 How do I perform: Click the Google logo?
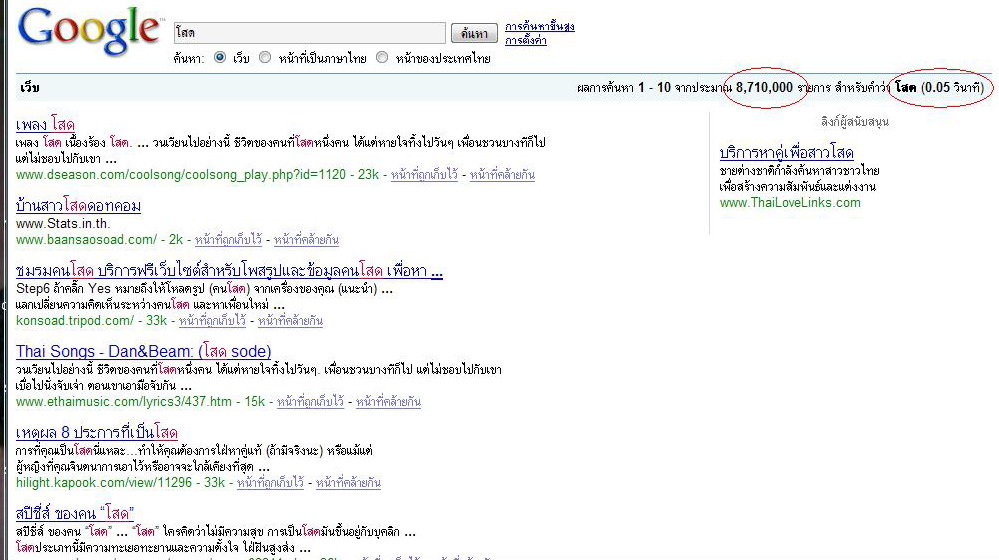[x=89, y=31]
